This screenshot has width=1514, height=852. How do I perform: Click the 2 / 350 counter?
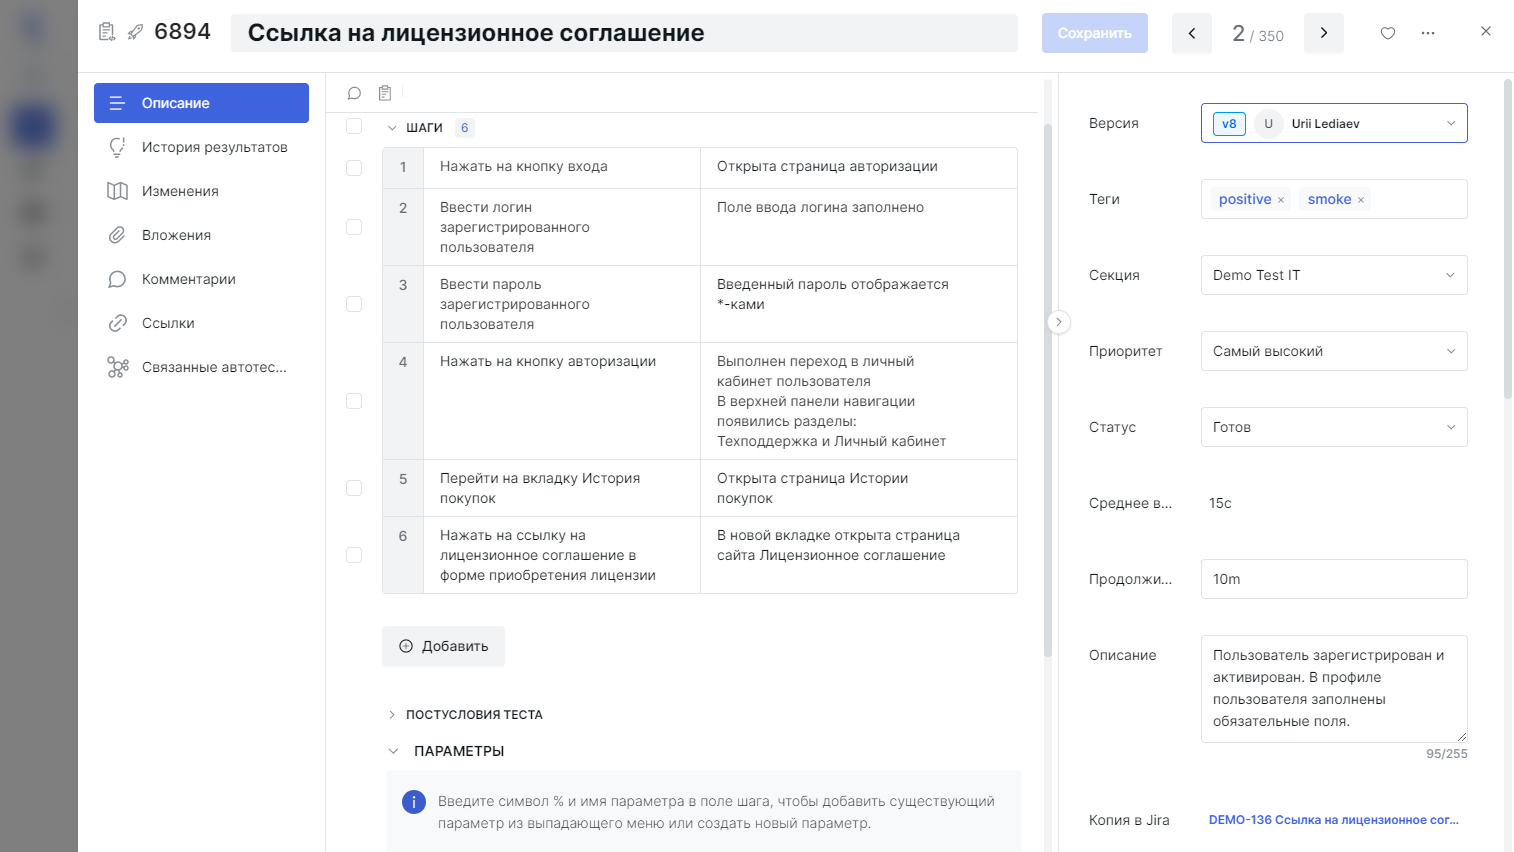pyautogui.click(x=1258, y=34)
